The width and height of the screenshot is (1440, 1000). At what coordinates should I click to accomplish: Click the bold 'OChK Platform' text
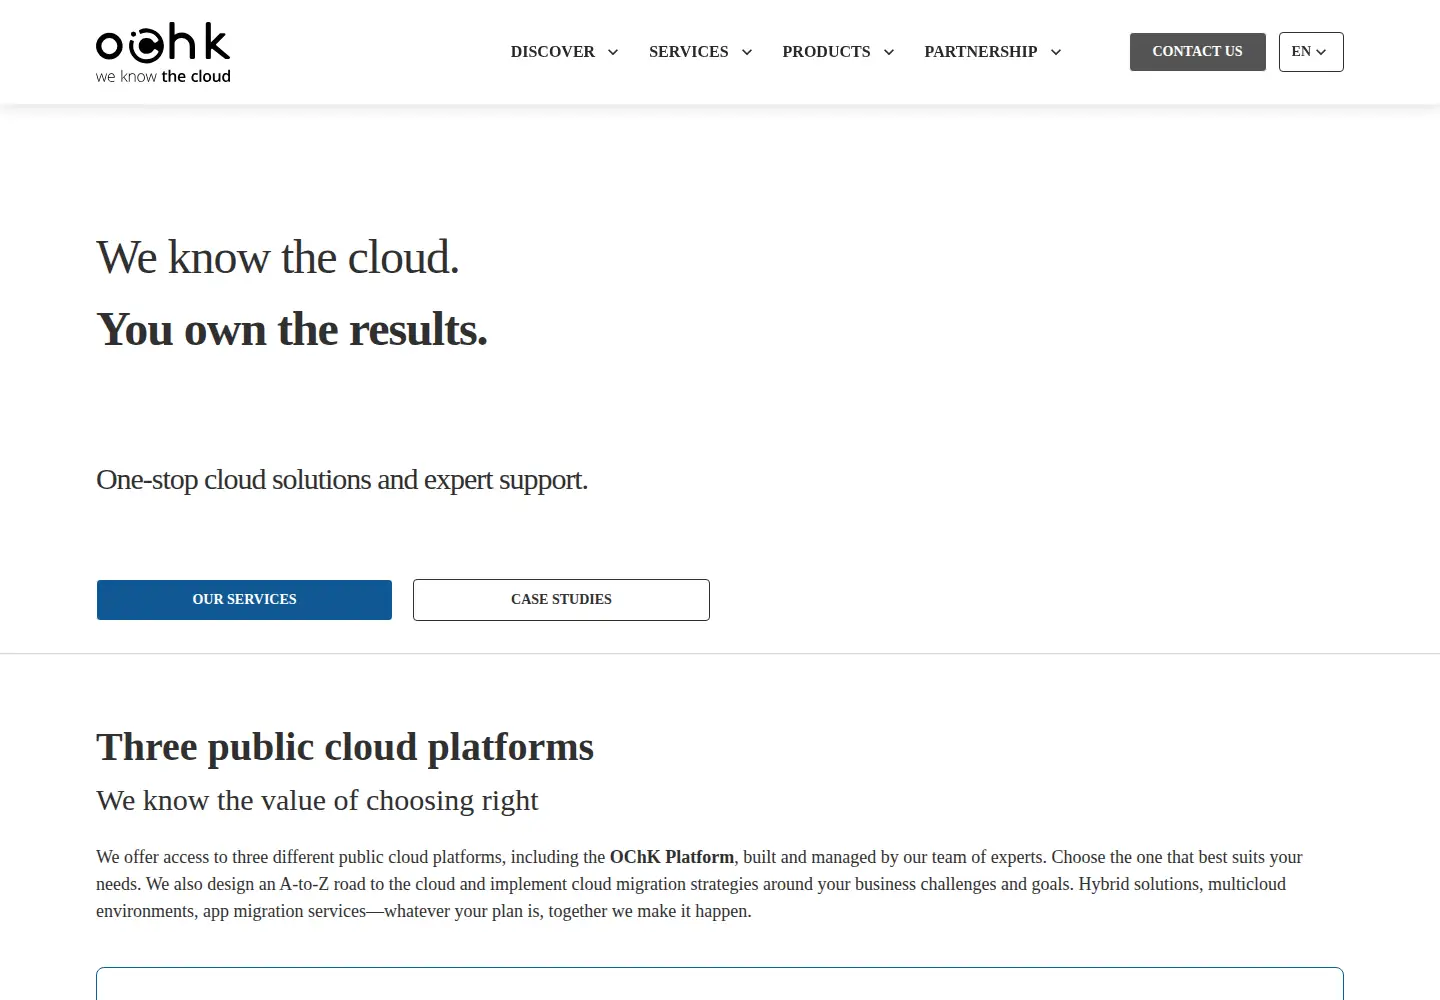click(x=672, y=857)
